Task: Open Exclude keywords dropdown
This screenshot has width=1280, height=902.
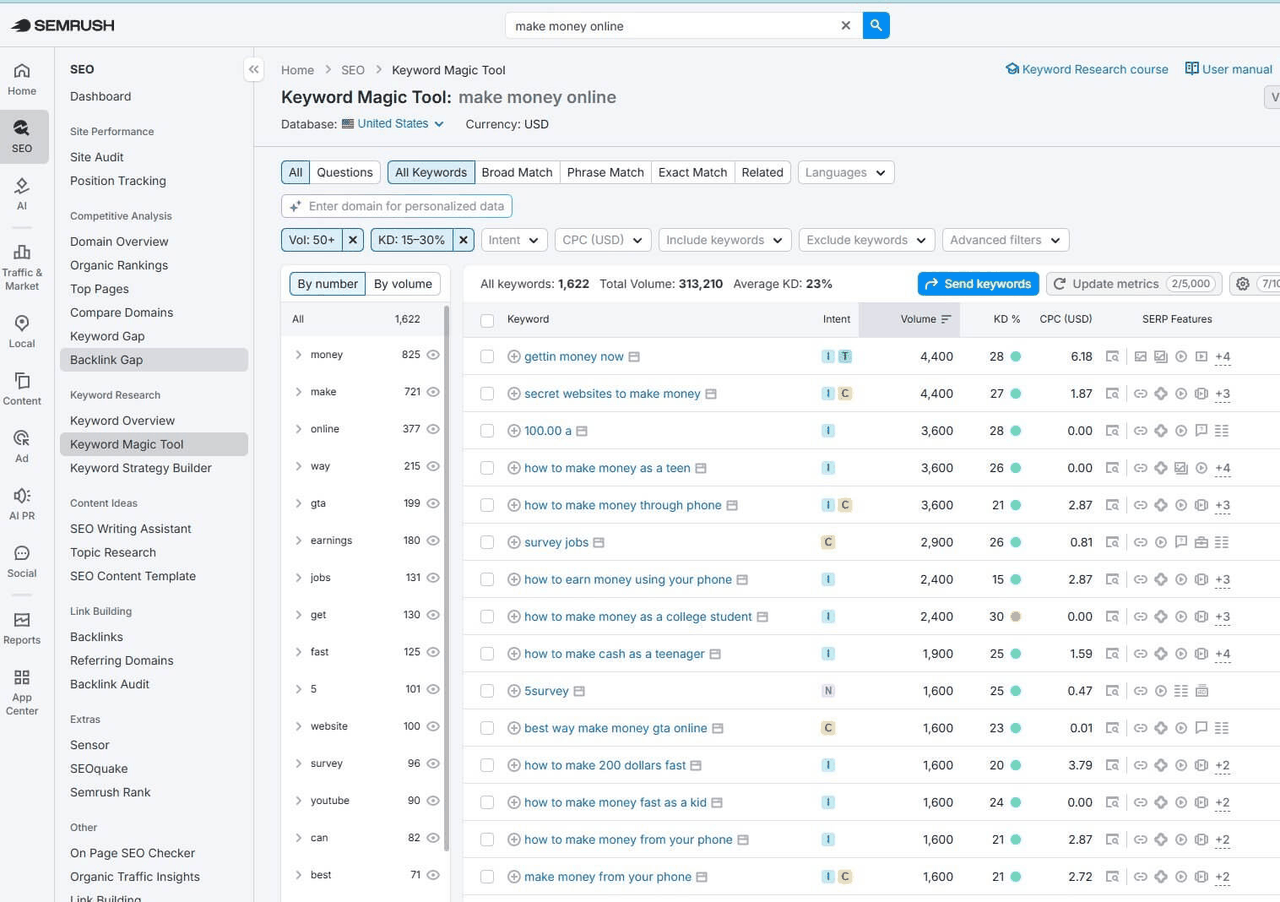Action: [867, 240]
